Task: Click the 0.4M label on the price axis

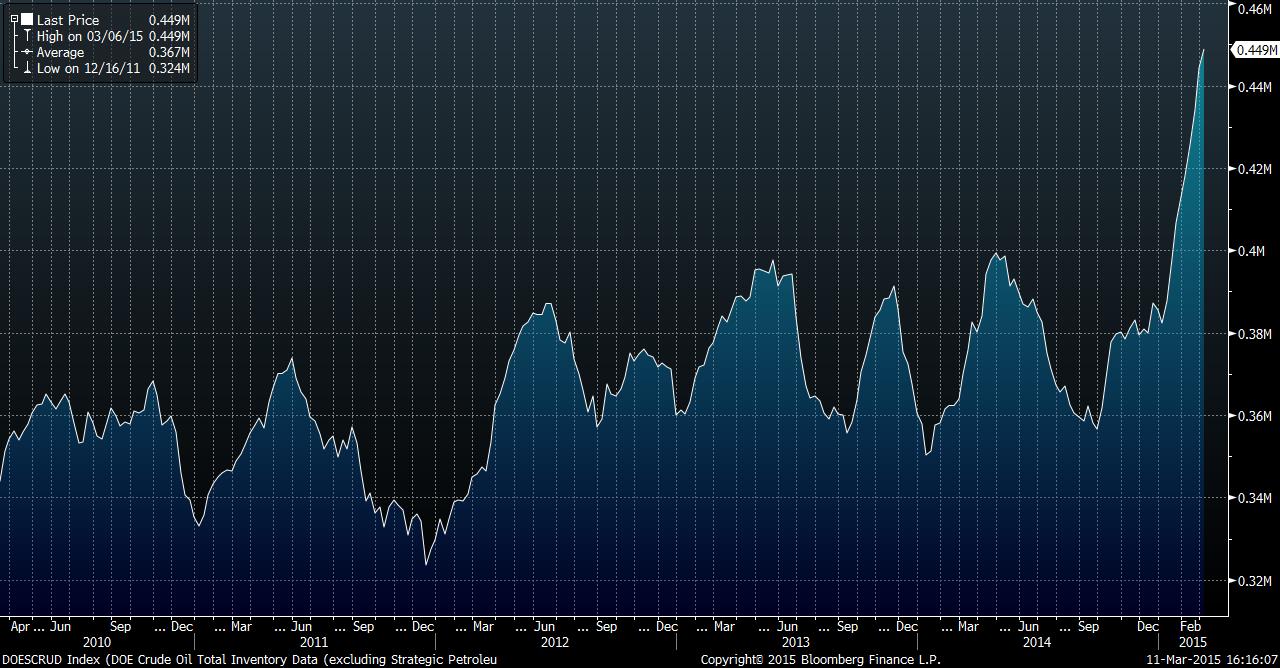Action: (x=1252, y=251)
